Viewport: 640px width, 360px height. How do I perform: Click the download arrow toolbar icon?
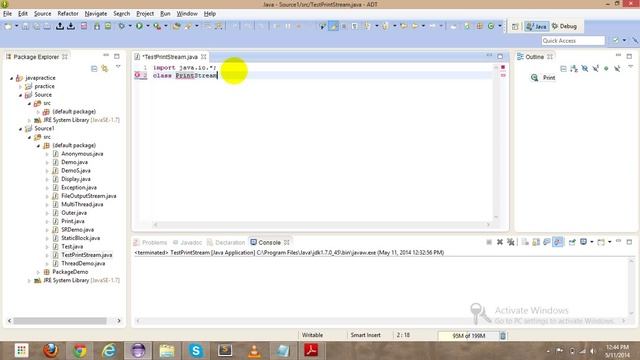tap(71, 26)
